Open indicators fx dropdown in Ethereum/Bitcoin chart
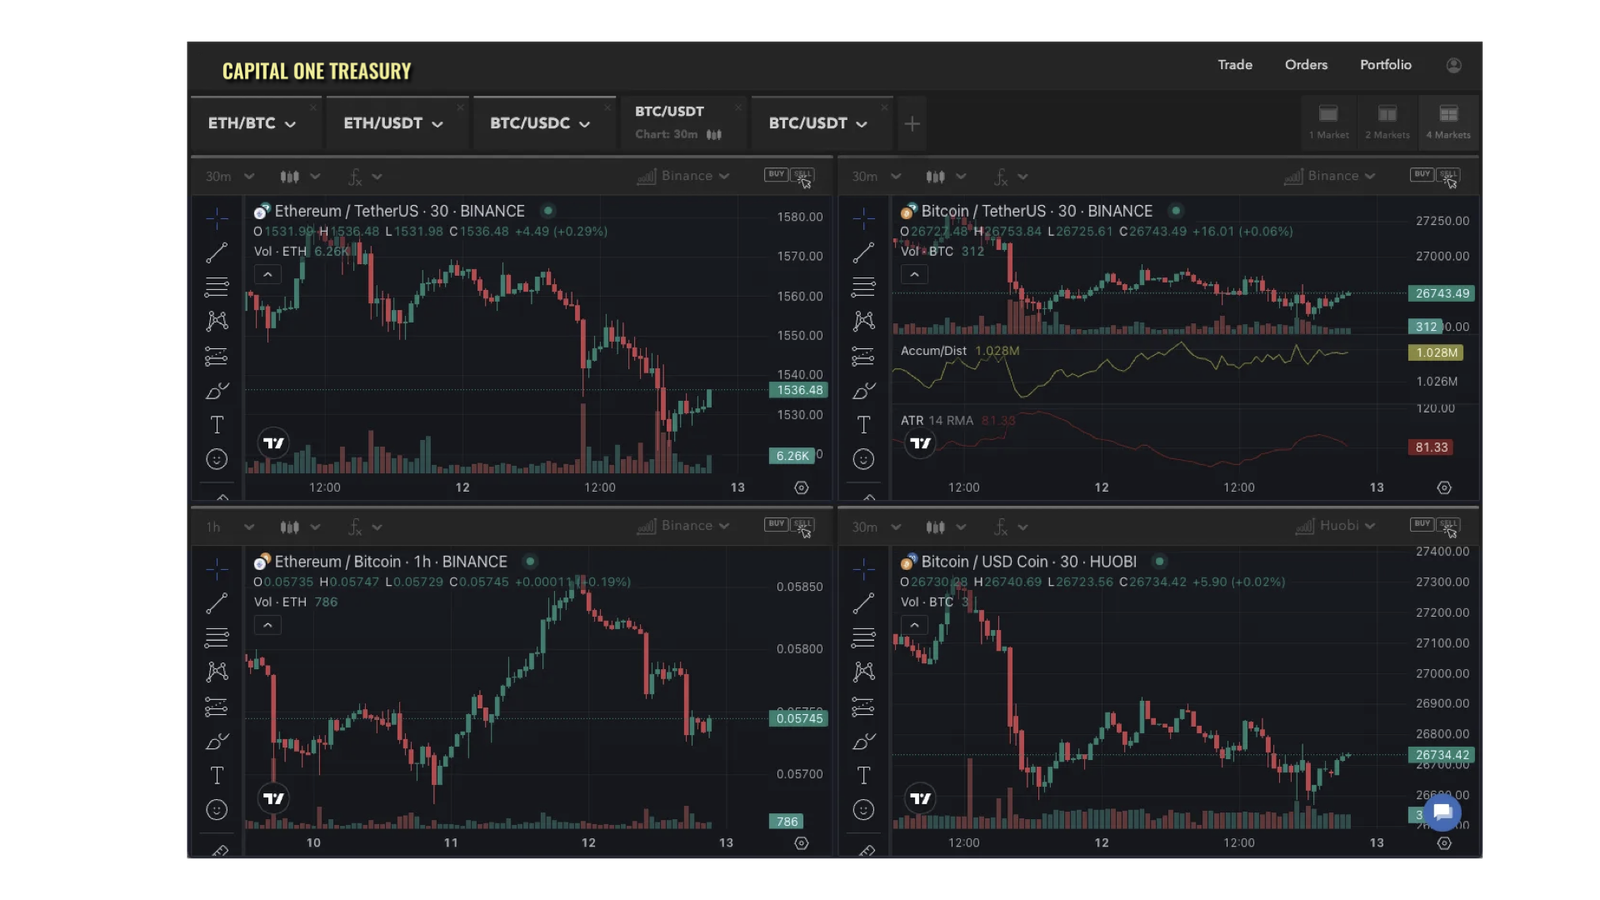Screen dimensions: 1600x900 (x=364, y=527)
